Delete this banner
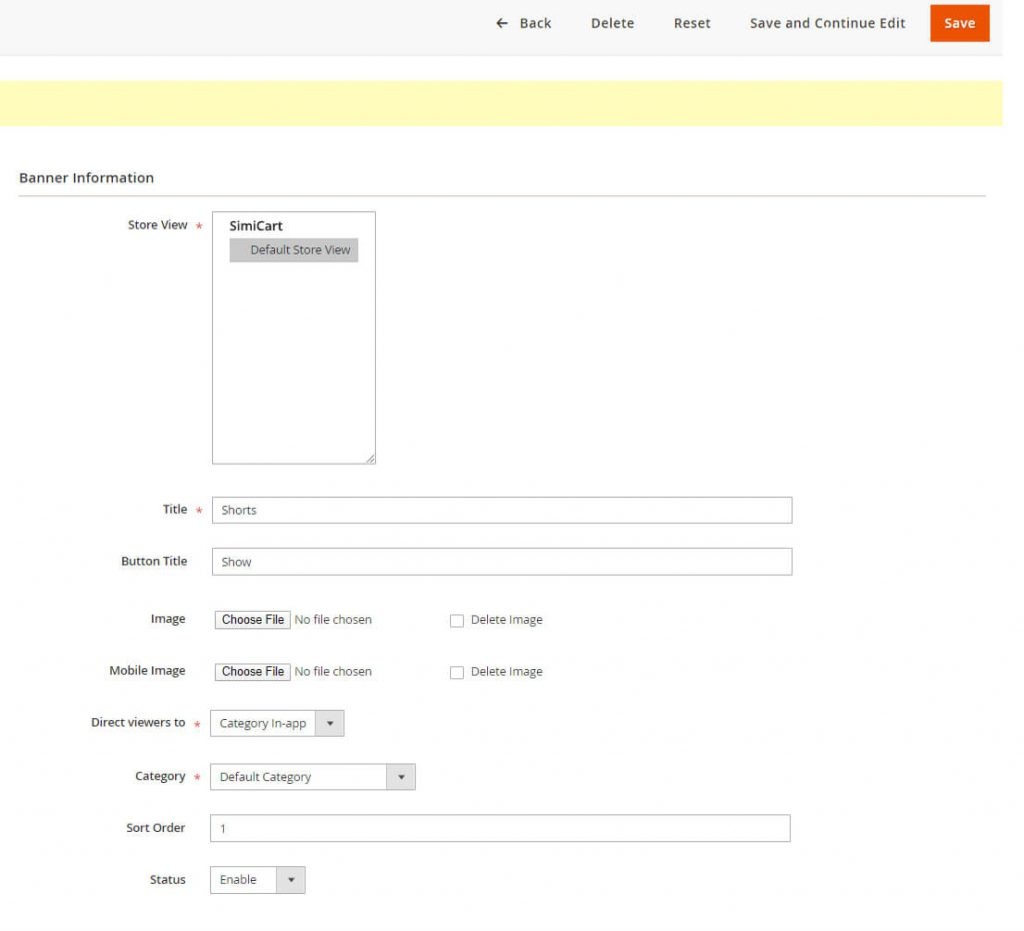1024x931 pixels. [613, 24]
